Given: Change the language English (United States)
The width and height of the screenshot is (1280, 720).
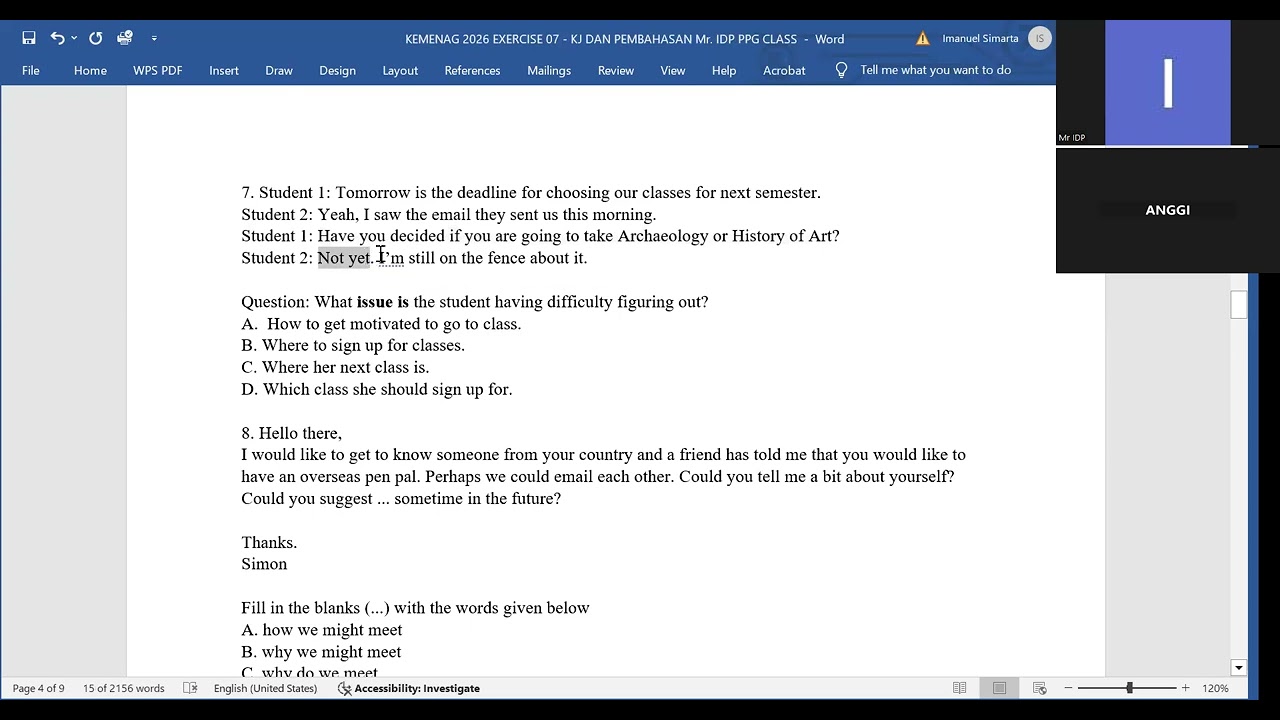Looking at the screenshot, I should pyautogui.click(x=265, y=688).
